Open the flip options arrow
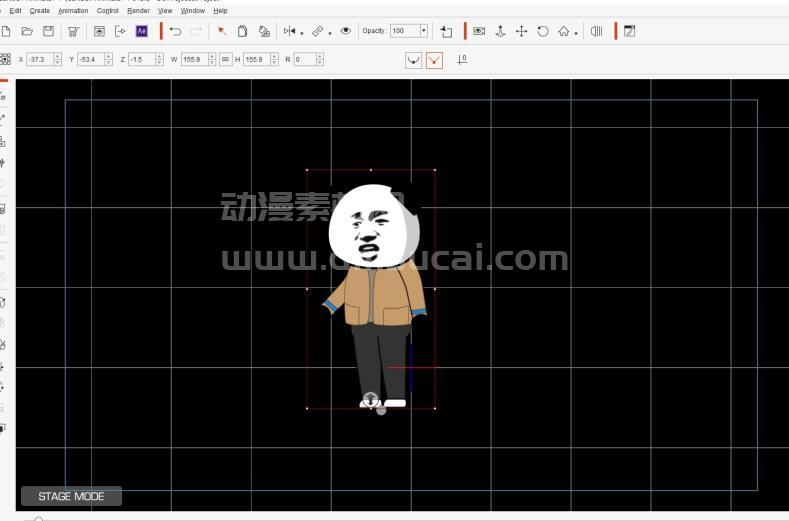789x521 pixels. click(301, 33)
